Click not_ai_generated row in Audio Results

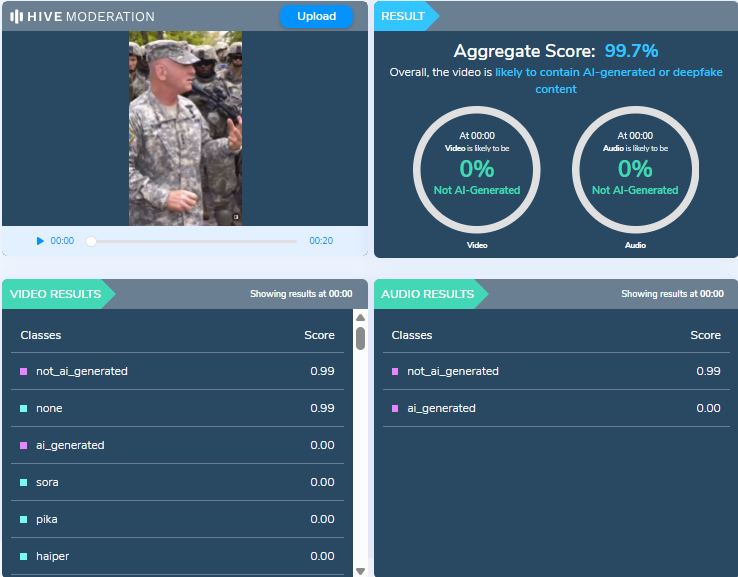pos(555,371)
